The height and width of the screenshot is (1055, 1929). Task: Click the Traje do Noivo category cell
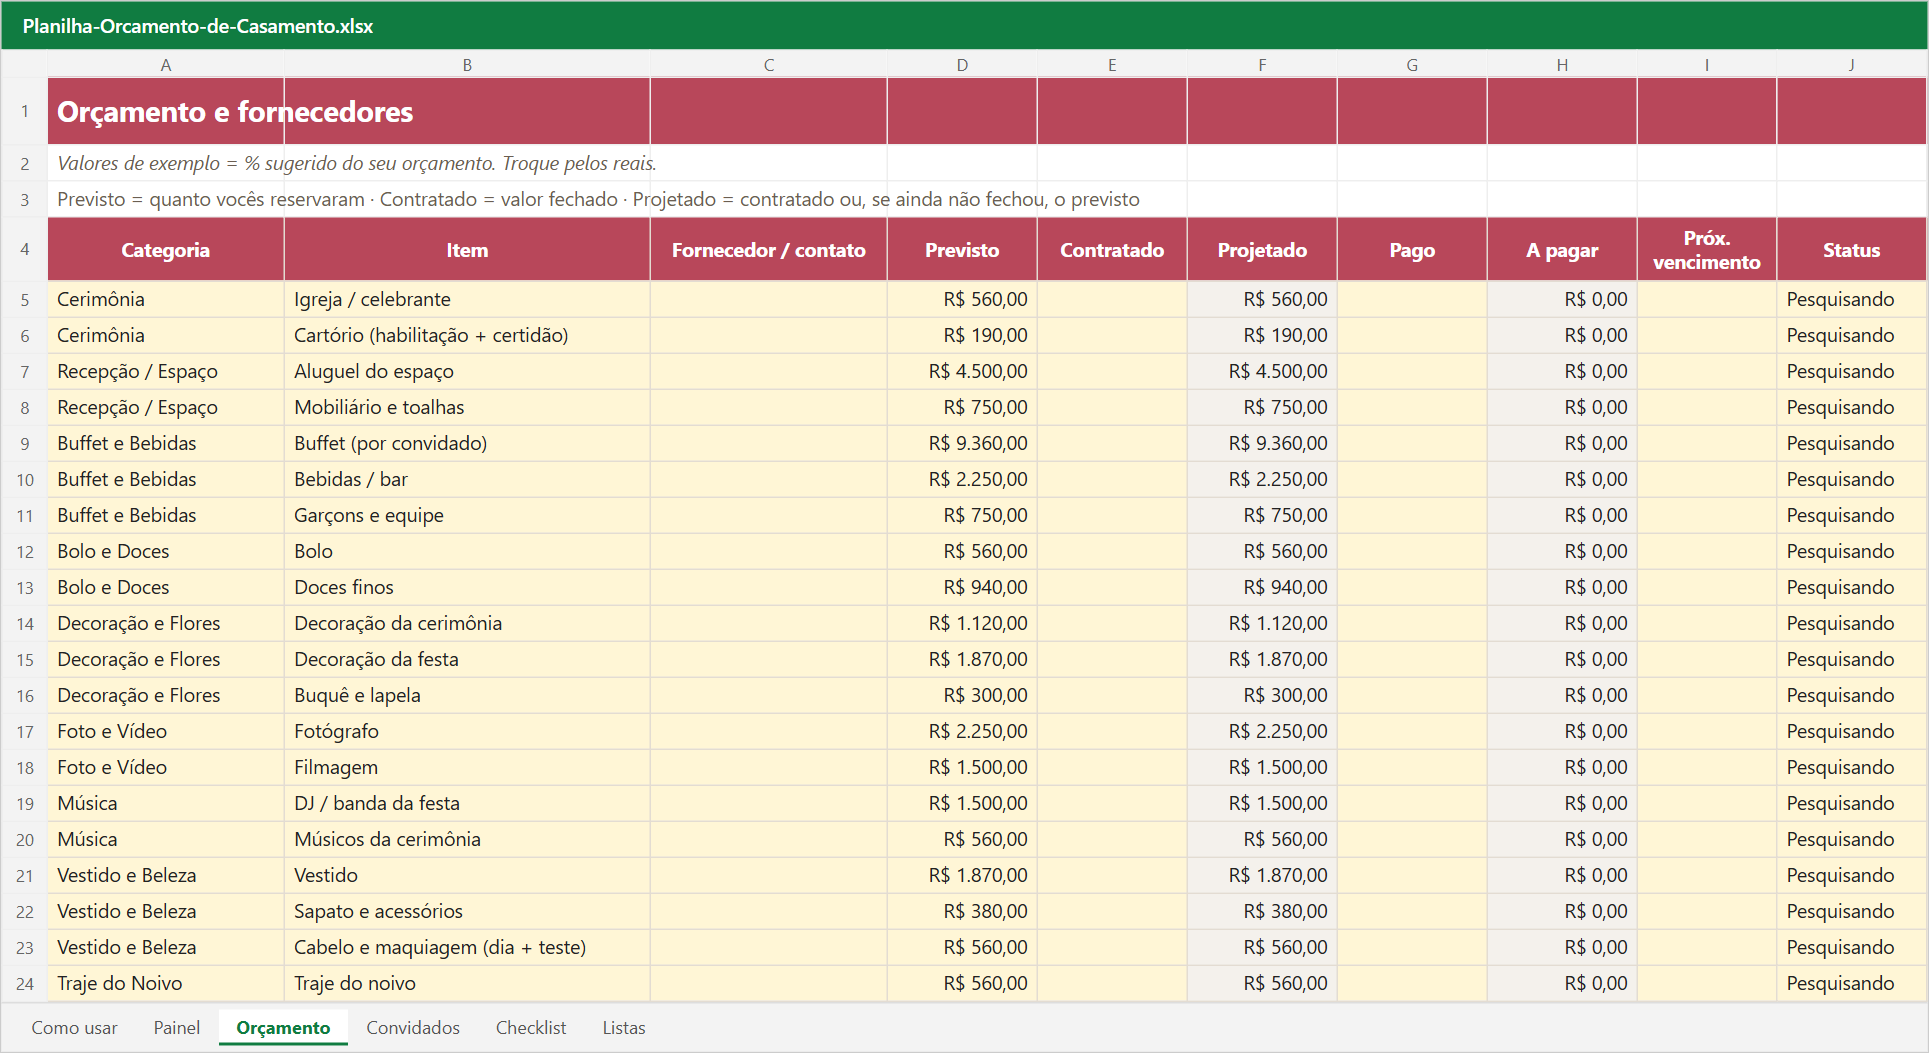point(166,984)
